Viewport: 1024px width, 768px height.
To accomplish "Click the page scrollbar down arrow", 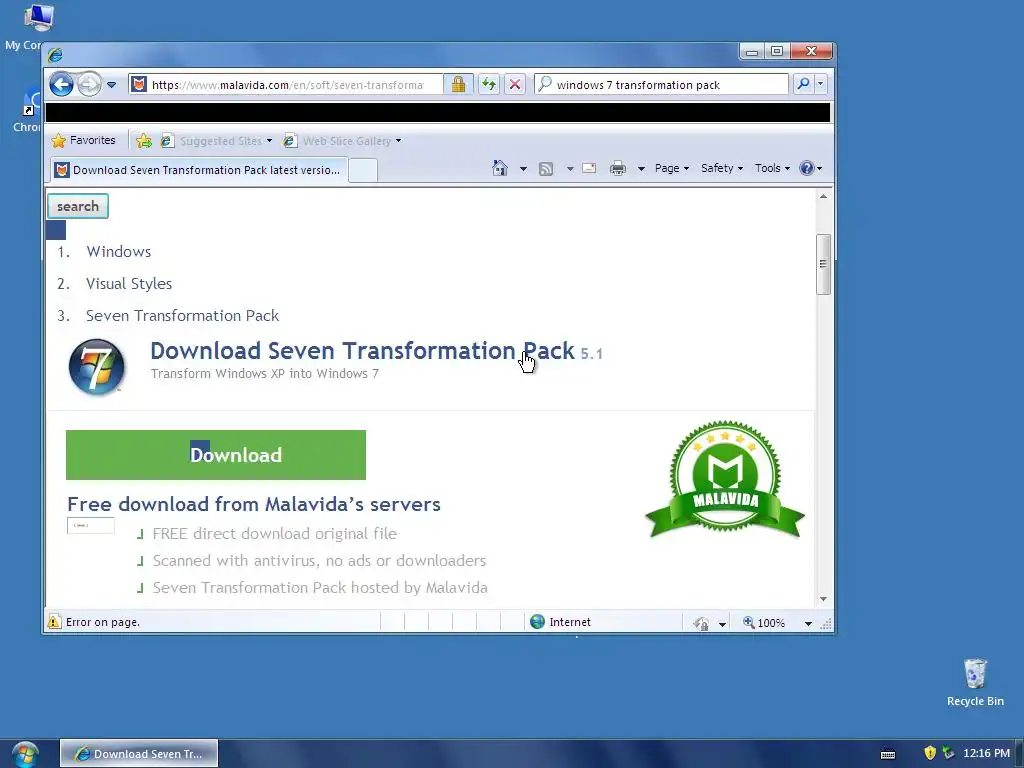I will (x=824, y=599).
